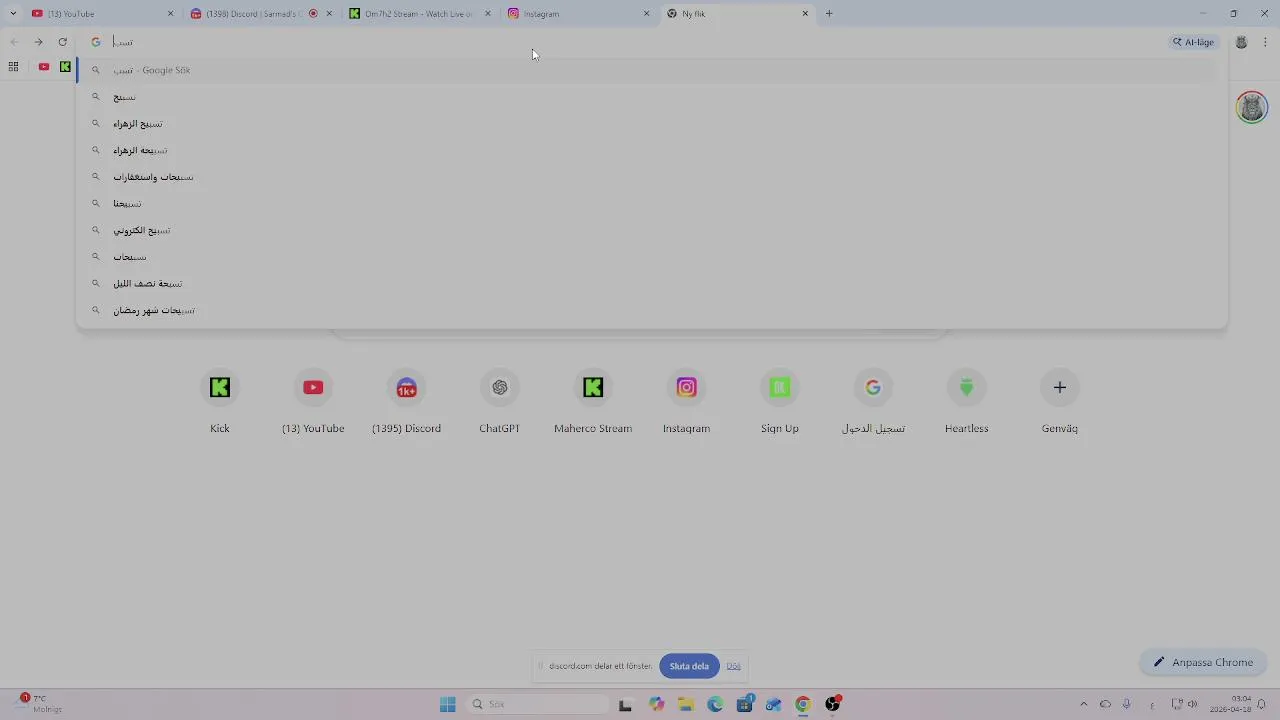Click the Sluta dela button
Viewport: 1280px width, 720px height.
coord(689,666)
